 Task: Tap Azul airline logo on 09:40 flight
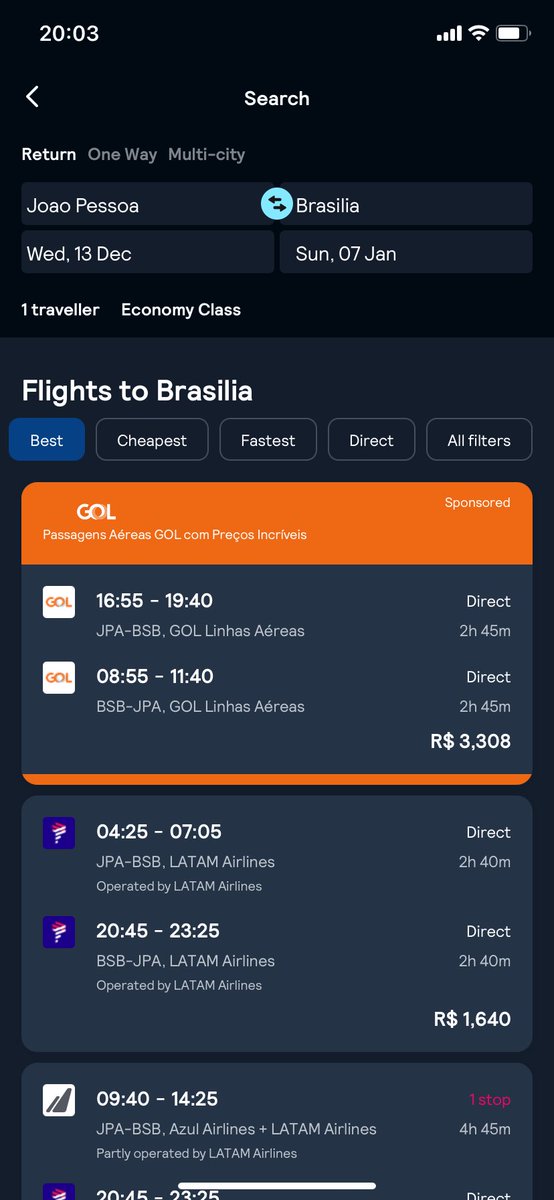click(x=59, y=1100)
